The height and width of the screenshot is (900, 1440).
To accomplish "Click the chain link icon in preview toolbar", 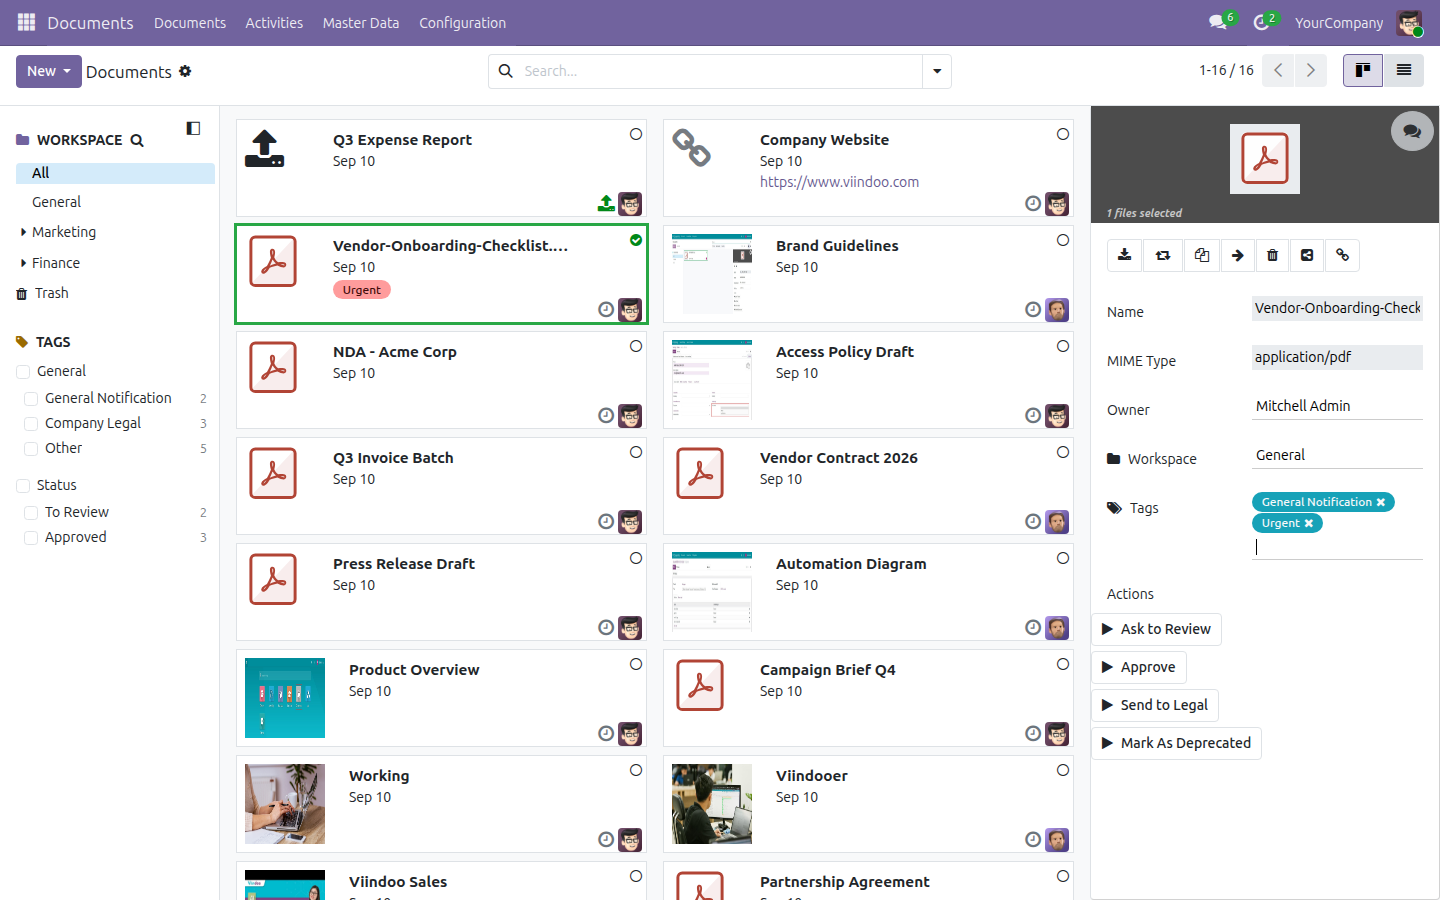I will click(x=1343, y=255).
